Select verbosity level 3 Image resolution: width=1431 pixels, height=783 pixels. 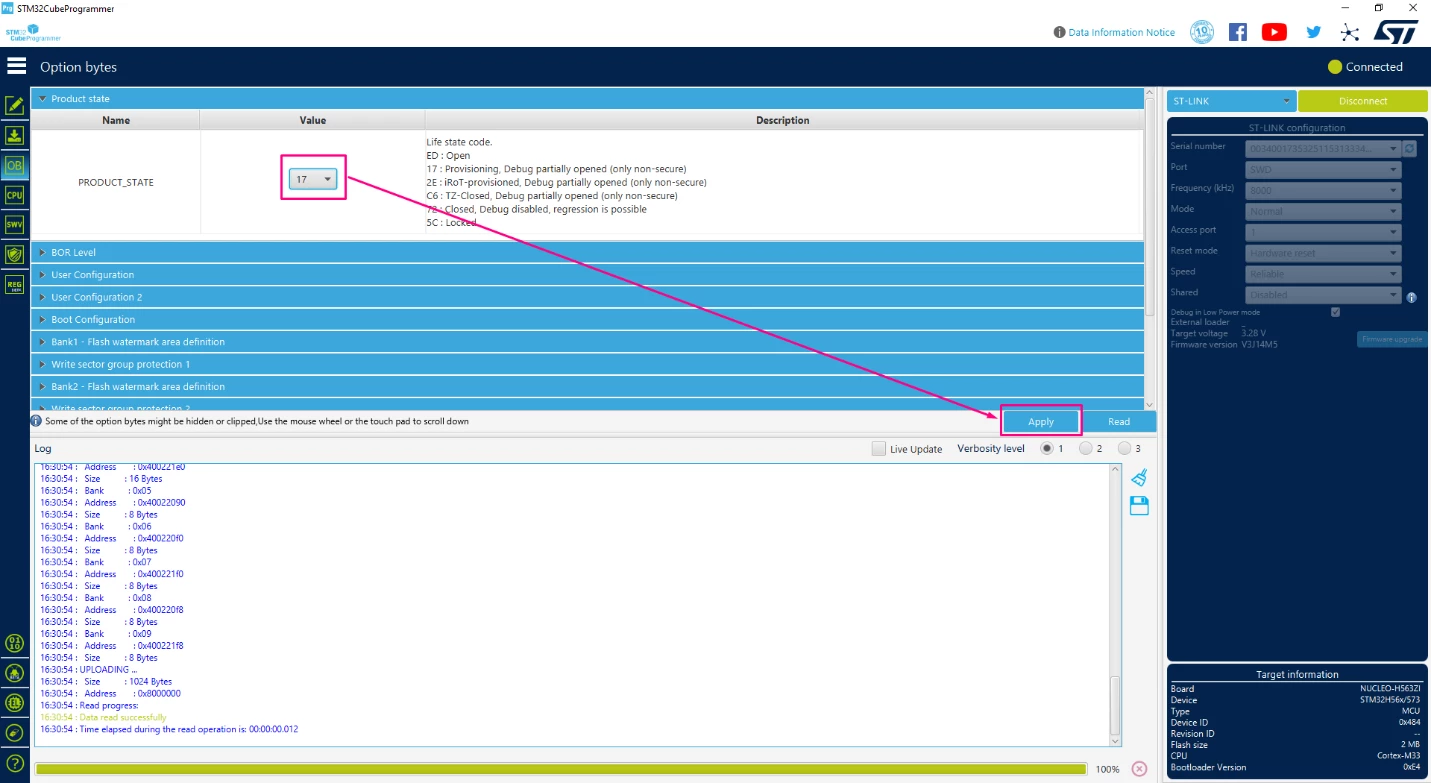coord(1124,448)
